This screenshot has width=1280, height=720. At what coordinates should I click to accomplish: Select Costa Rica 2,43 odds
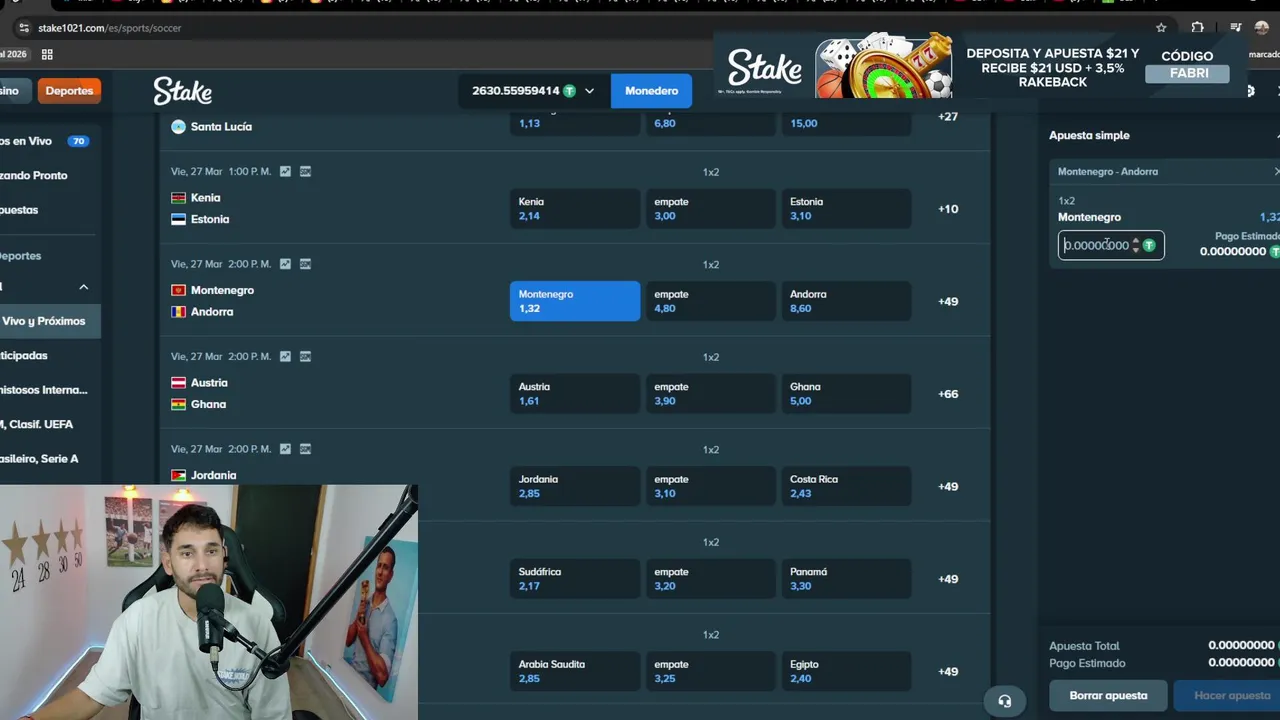846,486
